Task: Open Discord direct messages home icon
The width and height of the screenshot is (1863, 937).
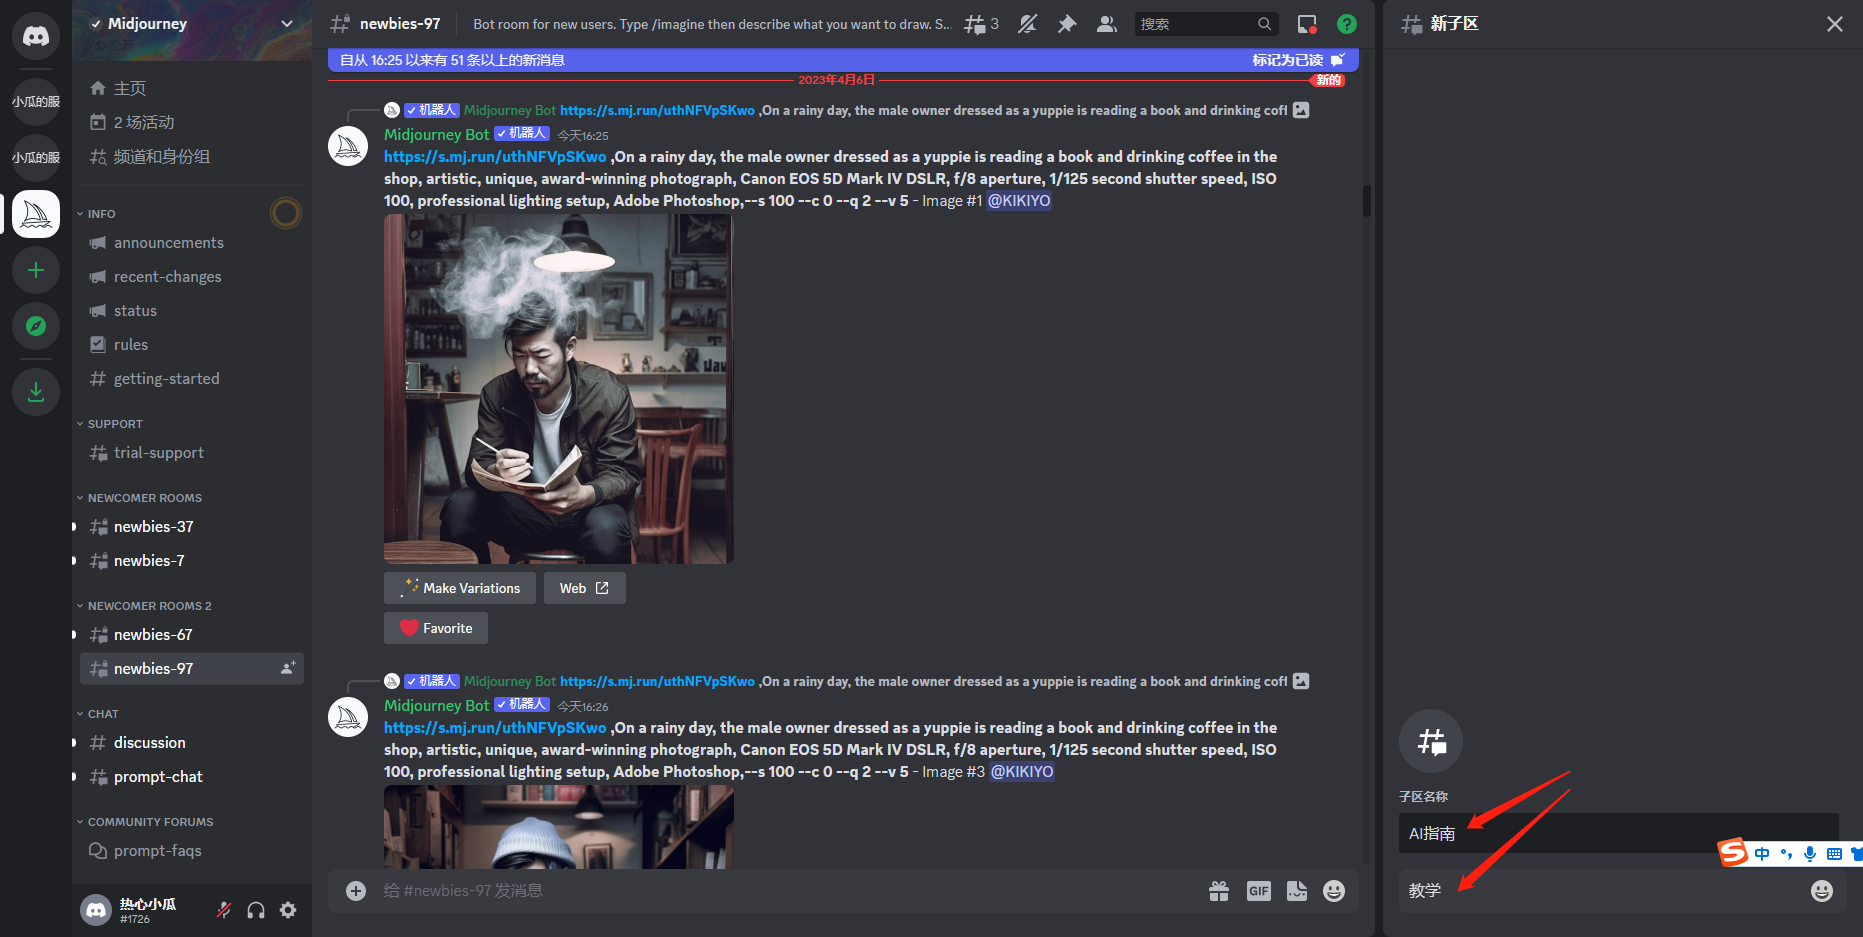Action: (x=36, y=36)
